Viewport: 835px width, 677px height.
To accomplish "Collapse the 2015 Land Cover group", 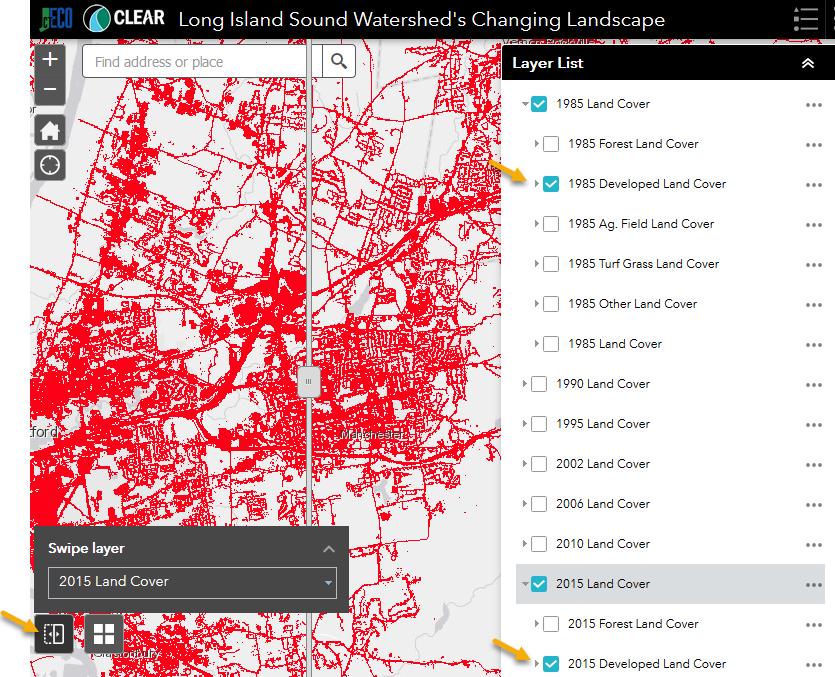I will tap(525, 584).
